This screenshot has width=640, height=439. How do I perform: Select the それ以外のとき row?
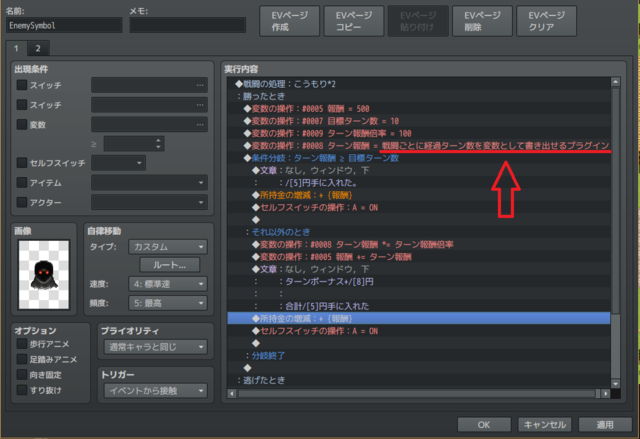point(419,232)
